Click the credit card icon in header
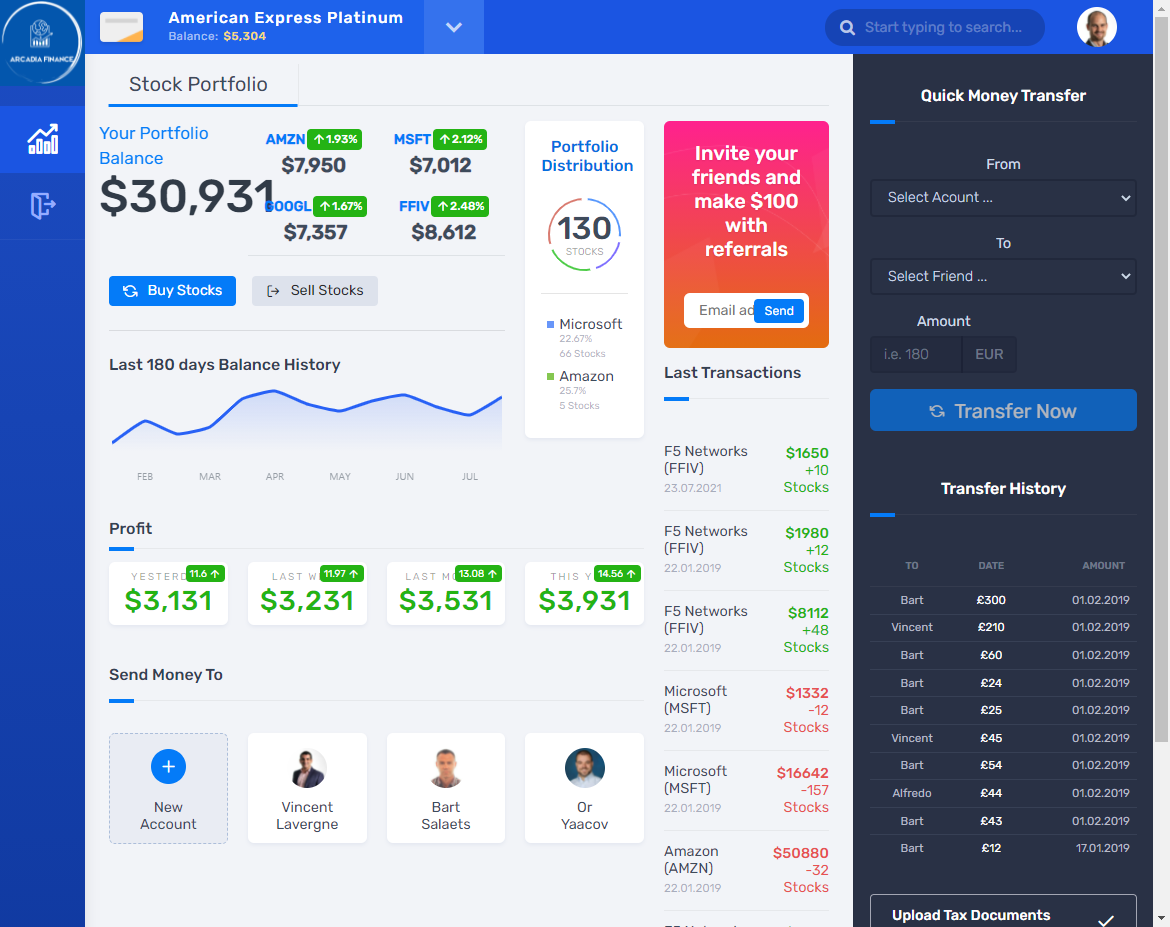Viewport: 1170px width, 927px height. [122, 27]
